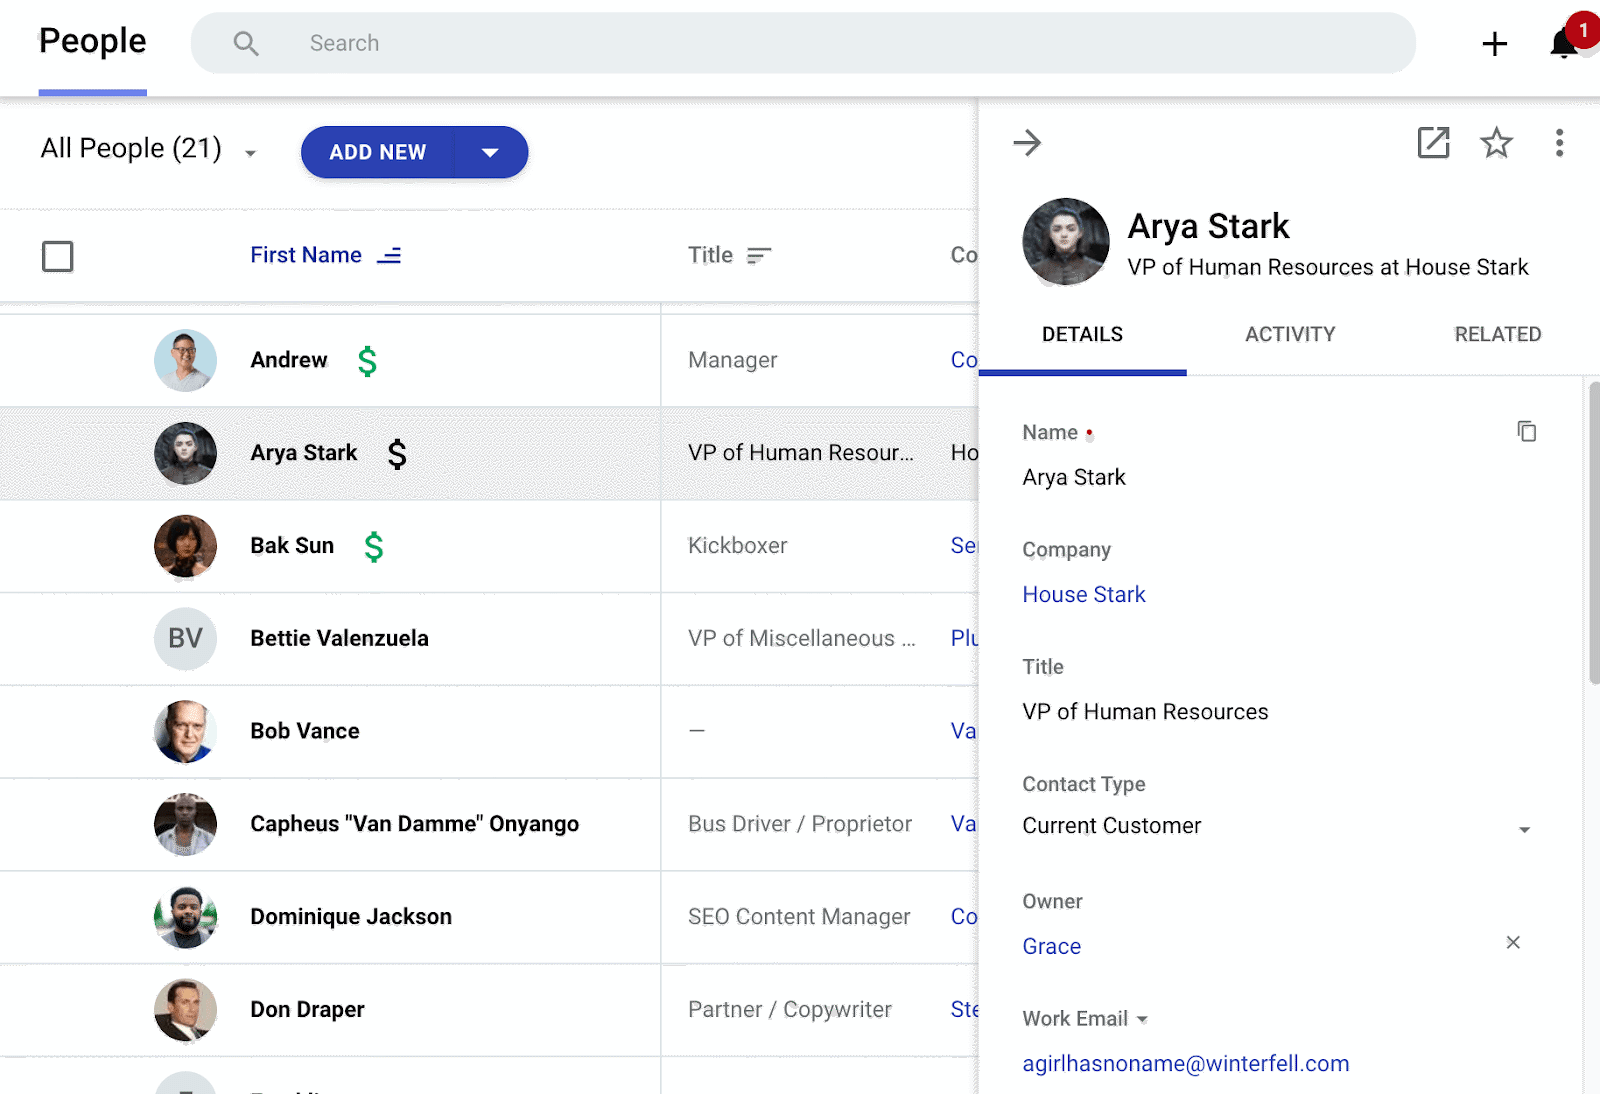
Task: Select the Bob Vance row name
Action: (x=305, y=731)
